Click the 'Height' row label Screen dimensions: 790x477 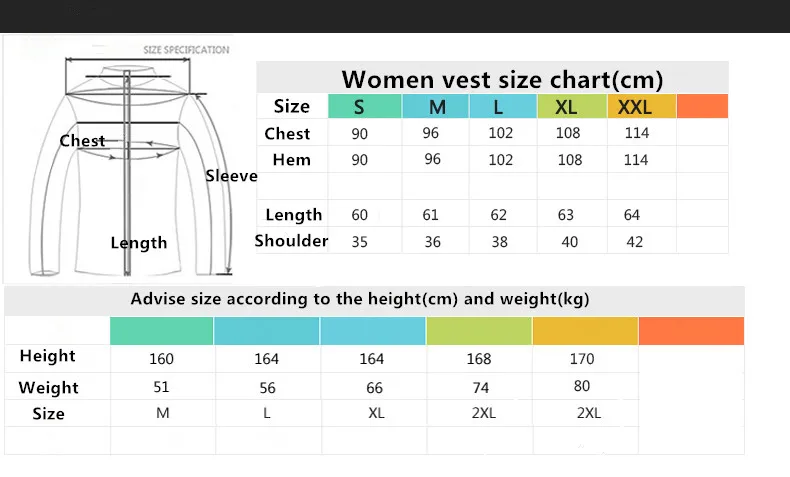tap(47, 356)
